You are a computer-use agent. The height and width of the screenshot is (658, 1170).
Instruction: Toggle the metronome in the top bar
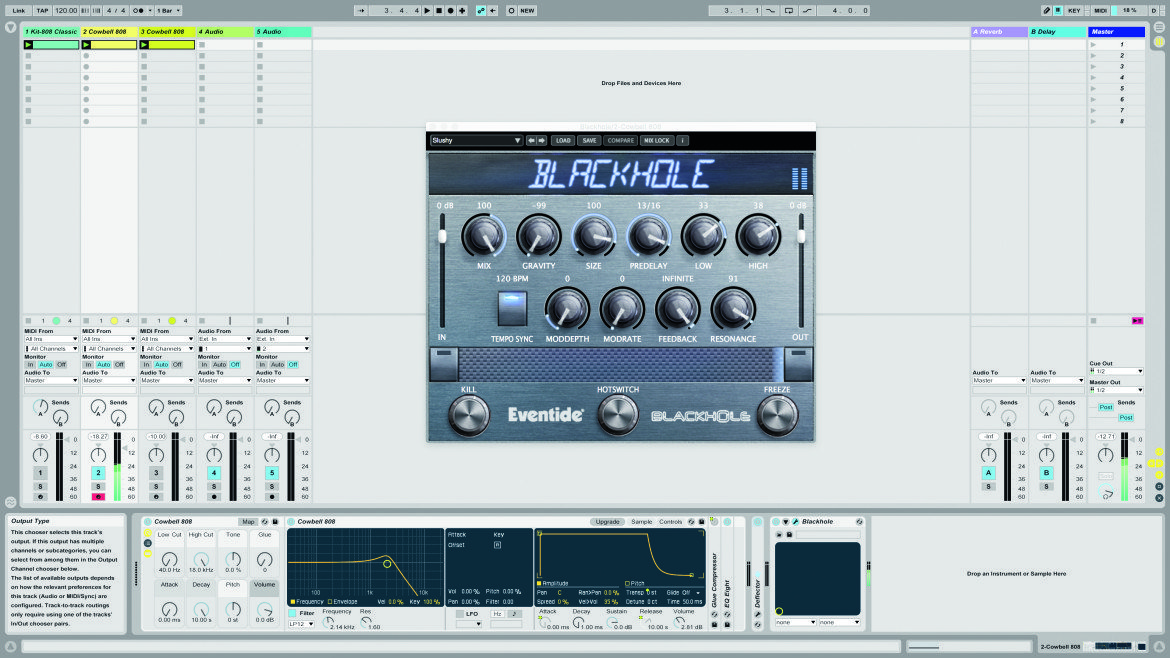(x=140, y=10)
